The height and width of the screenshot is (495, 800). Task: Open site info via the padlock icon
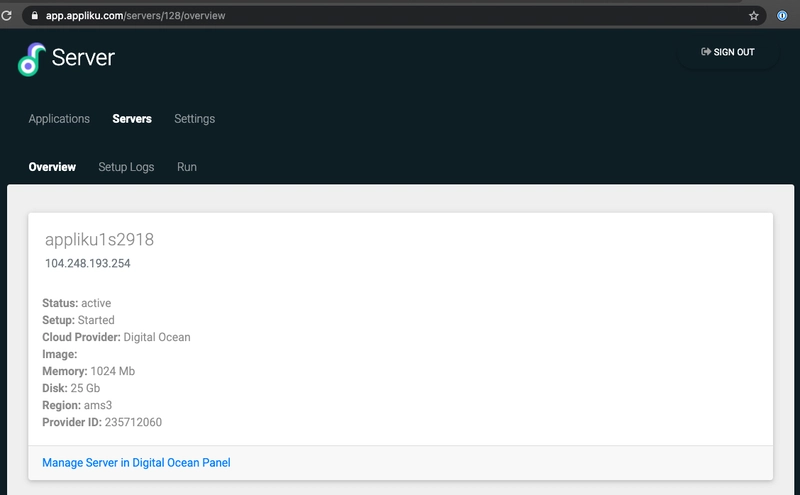(35, 15)
